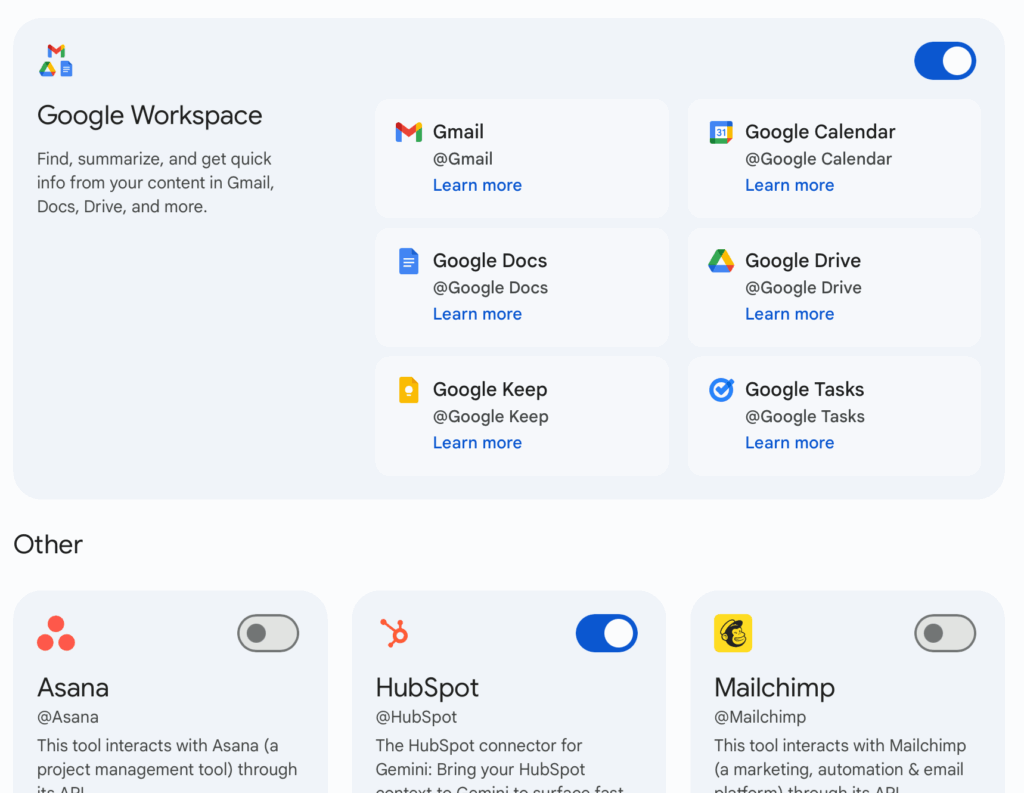Click the Asana three-dot logo
This screenshot has width=1024, height=793.
click(56, 633)
